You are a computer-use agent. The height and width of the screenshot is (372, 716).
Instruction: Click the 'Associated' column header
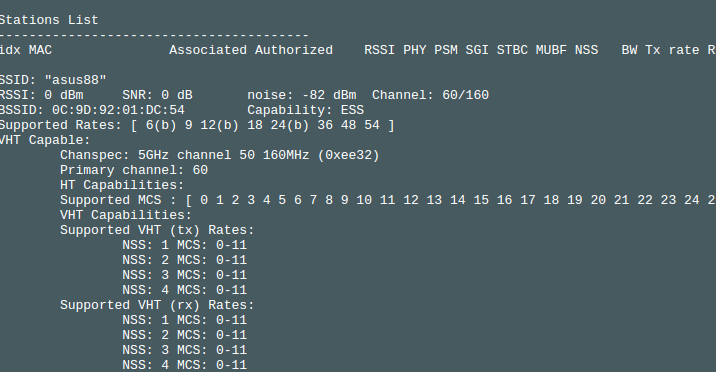pos(208,50)
